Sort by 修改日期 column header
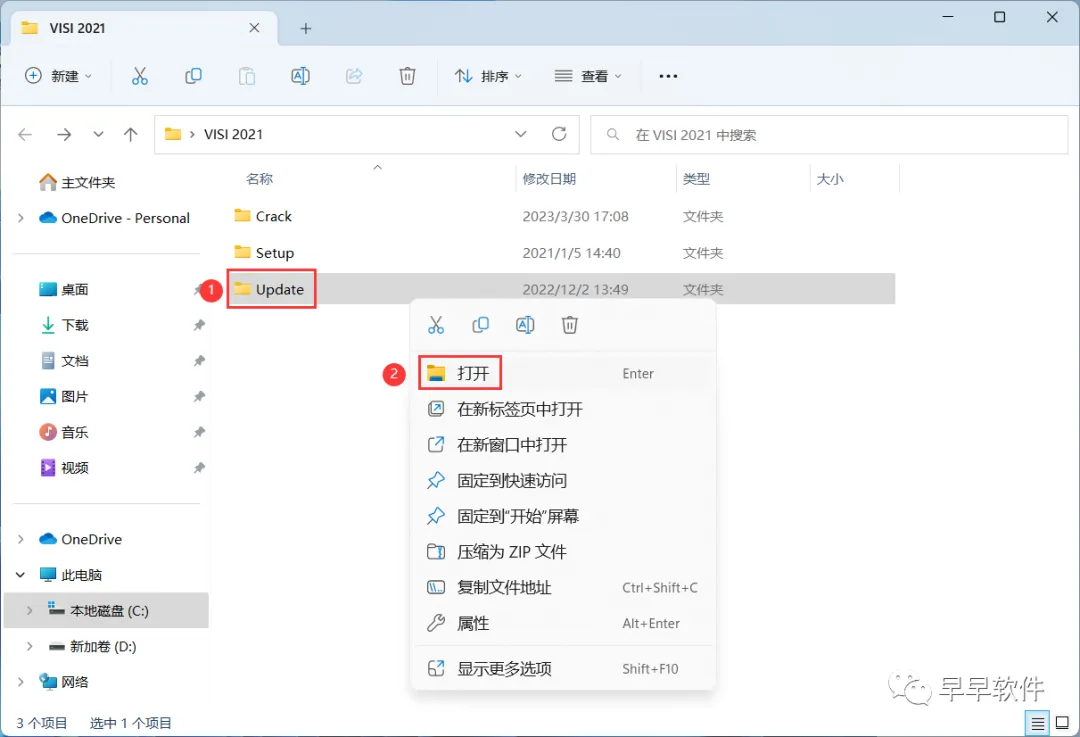The image size is (1080, 737). [x=549, y=179]
